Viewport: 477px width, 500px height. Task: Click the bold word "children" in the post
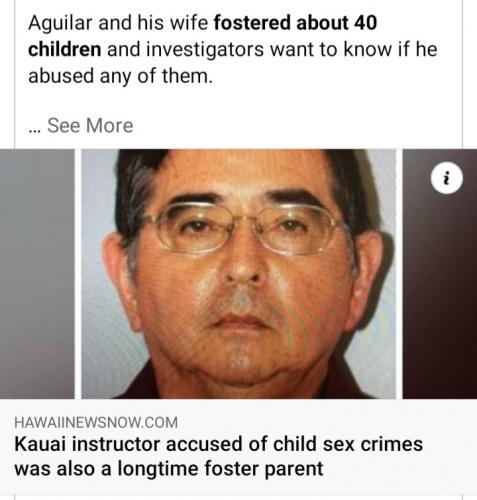pos(65,49)
